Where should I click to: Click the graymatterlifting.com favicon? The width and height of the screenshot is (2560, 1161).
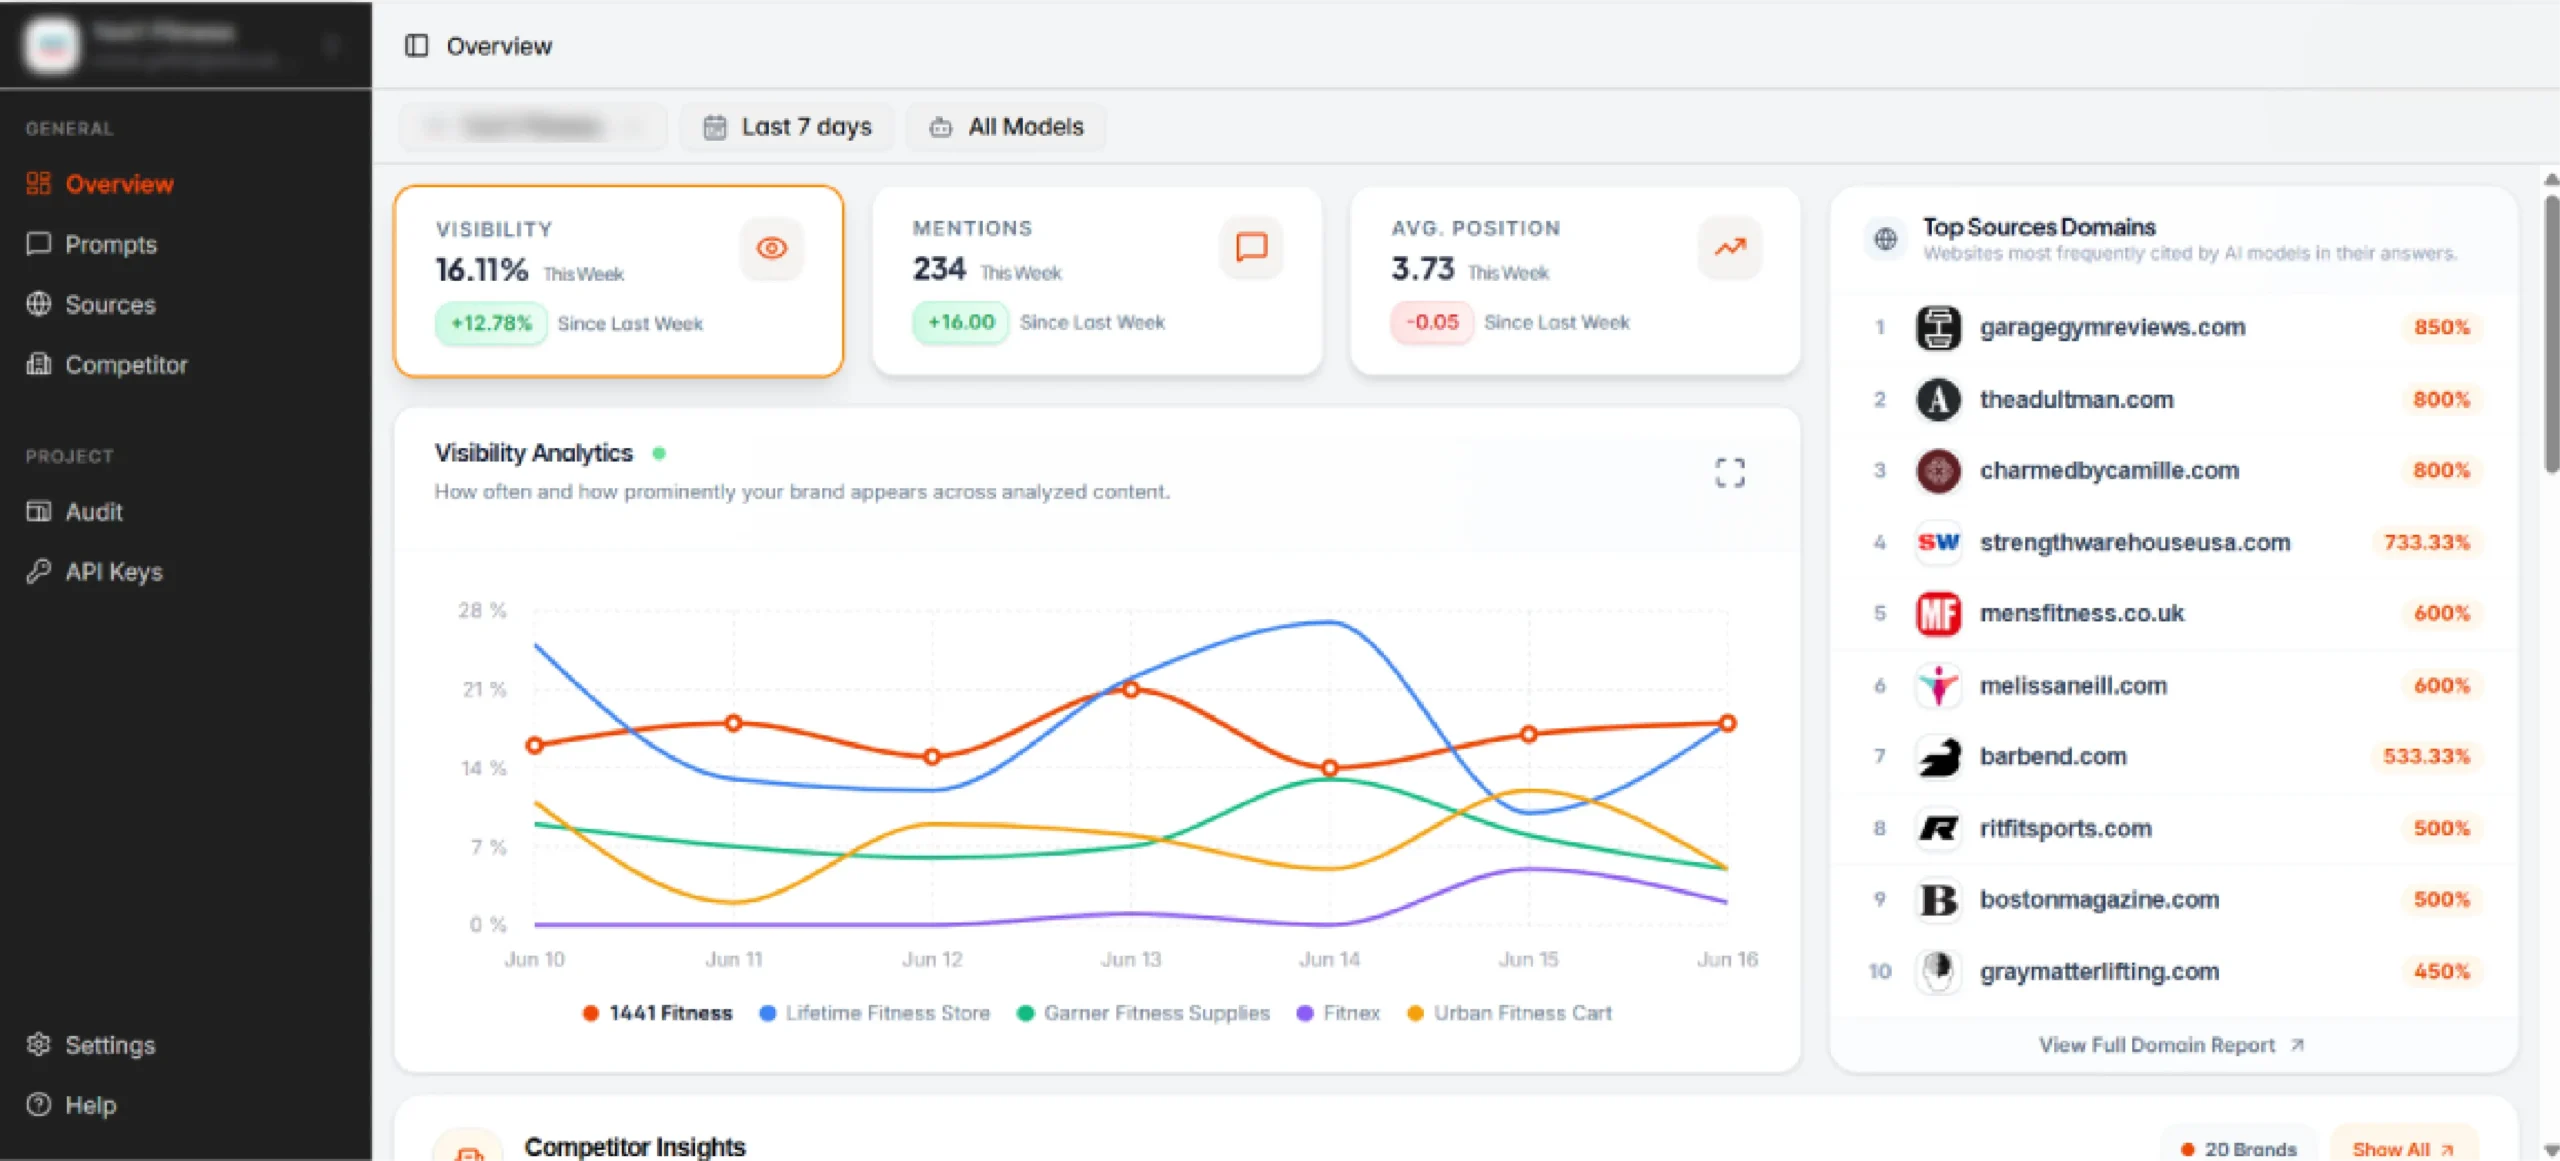point(1938,971)
